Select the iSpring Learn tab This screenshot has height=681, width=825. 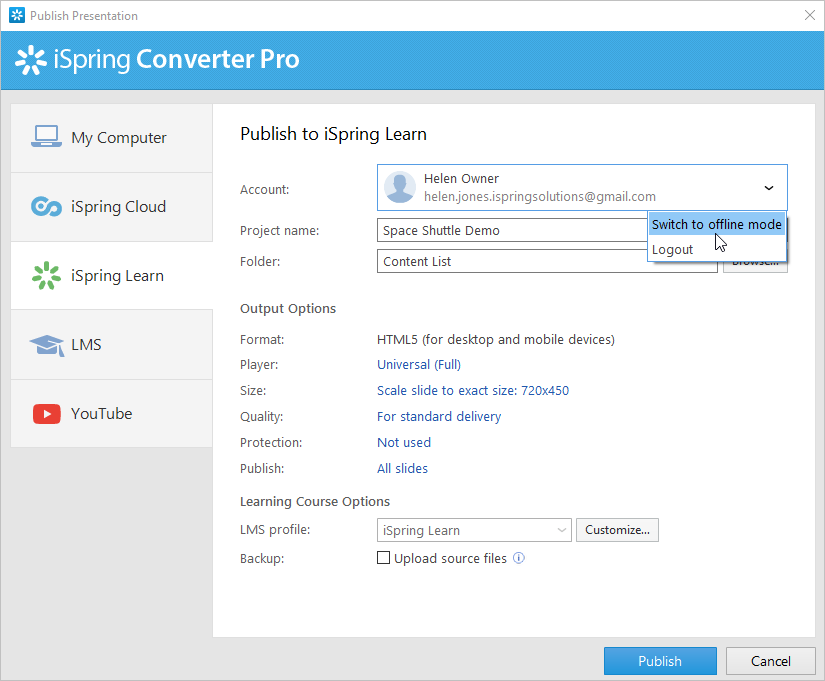112,276
